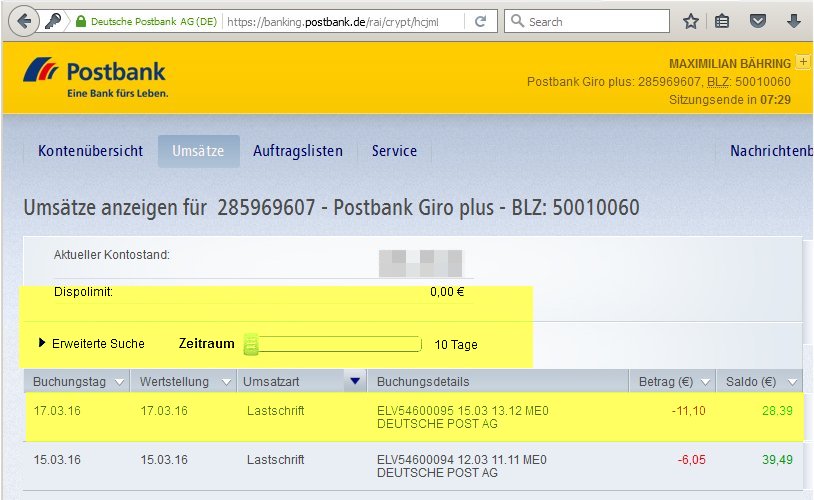Viewport: 814px width, 500px height.
Task: Open the Pocket icon in toolbar
Action: [758, 21]
